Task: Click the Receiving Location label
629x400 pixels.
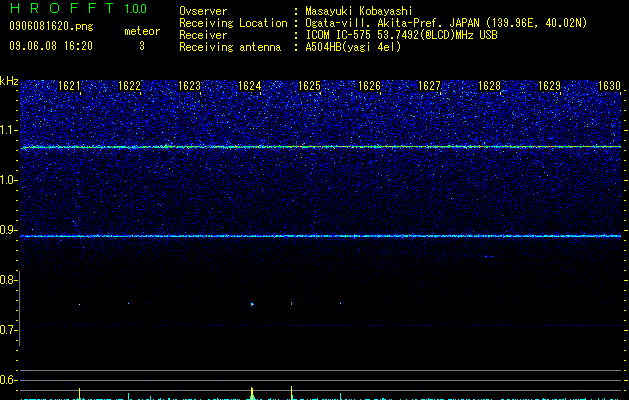Action: pos(233,23)
